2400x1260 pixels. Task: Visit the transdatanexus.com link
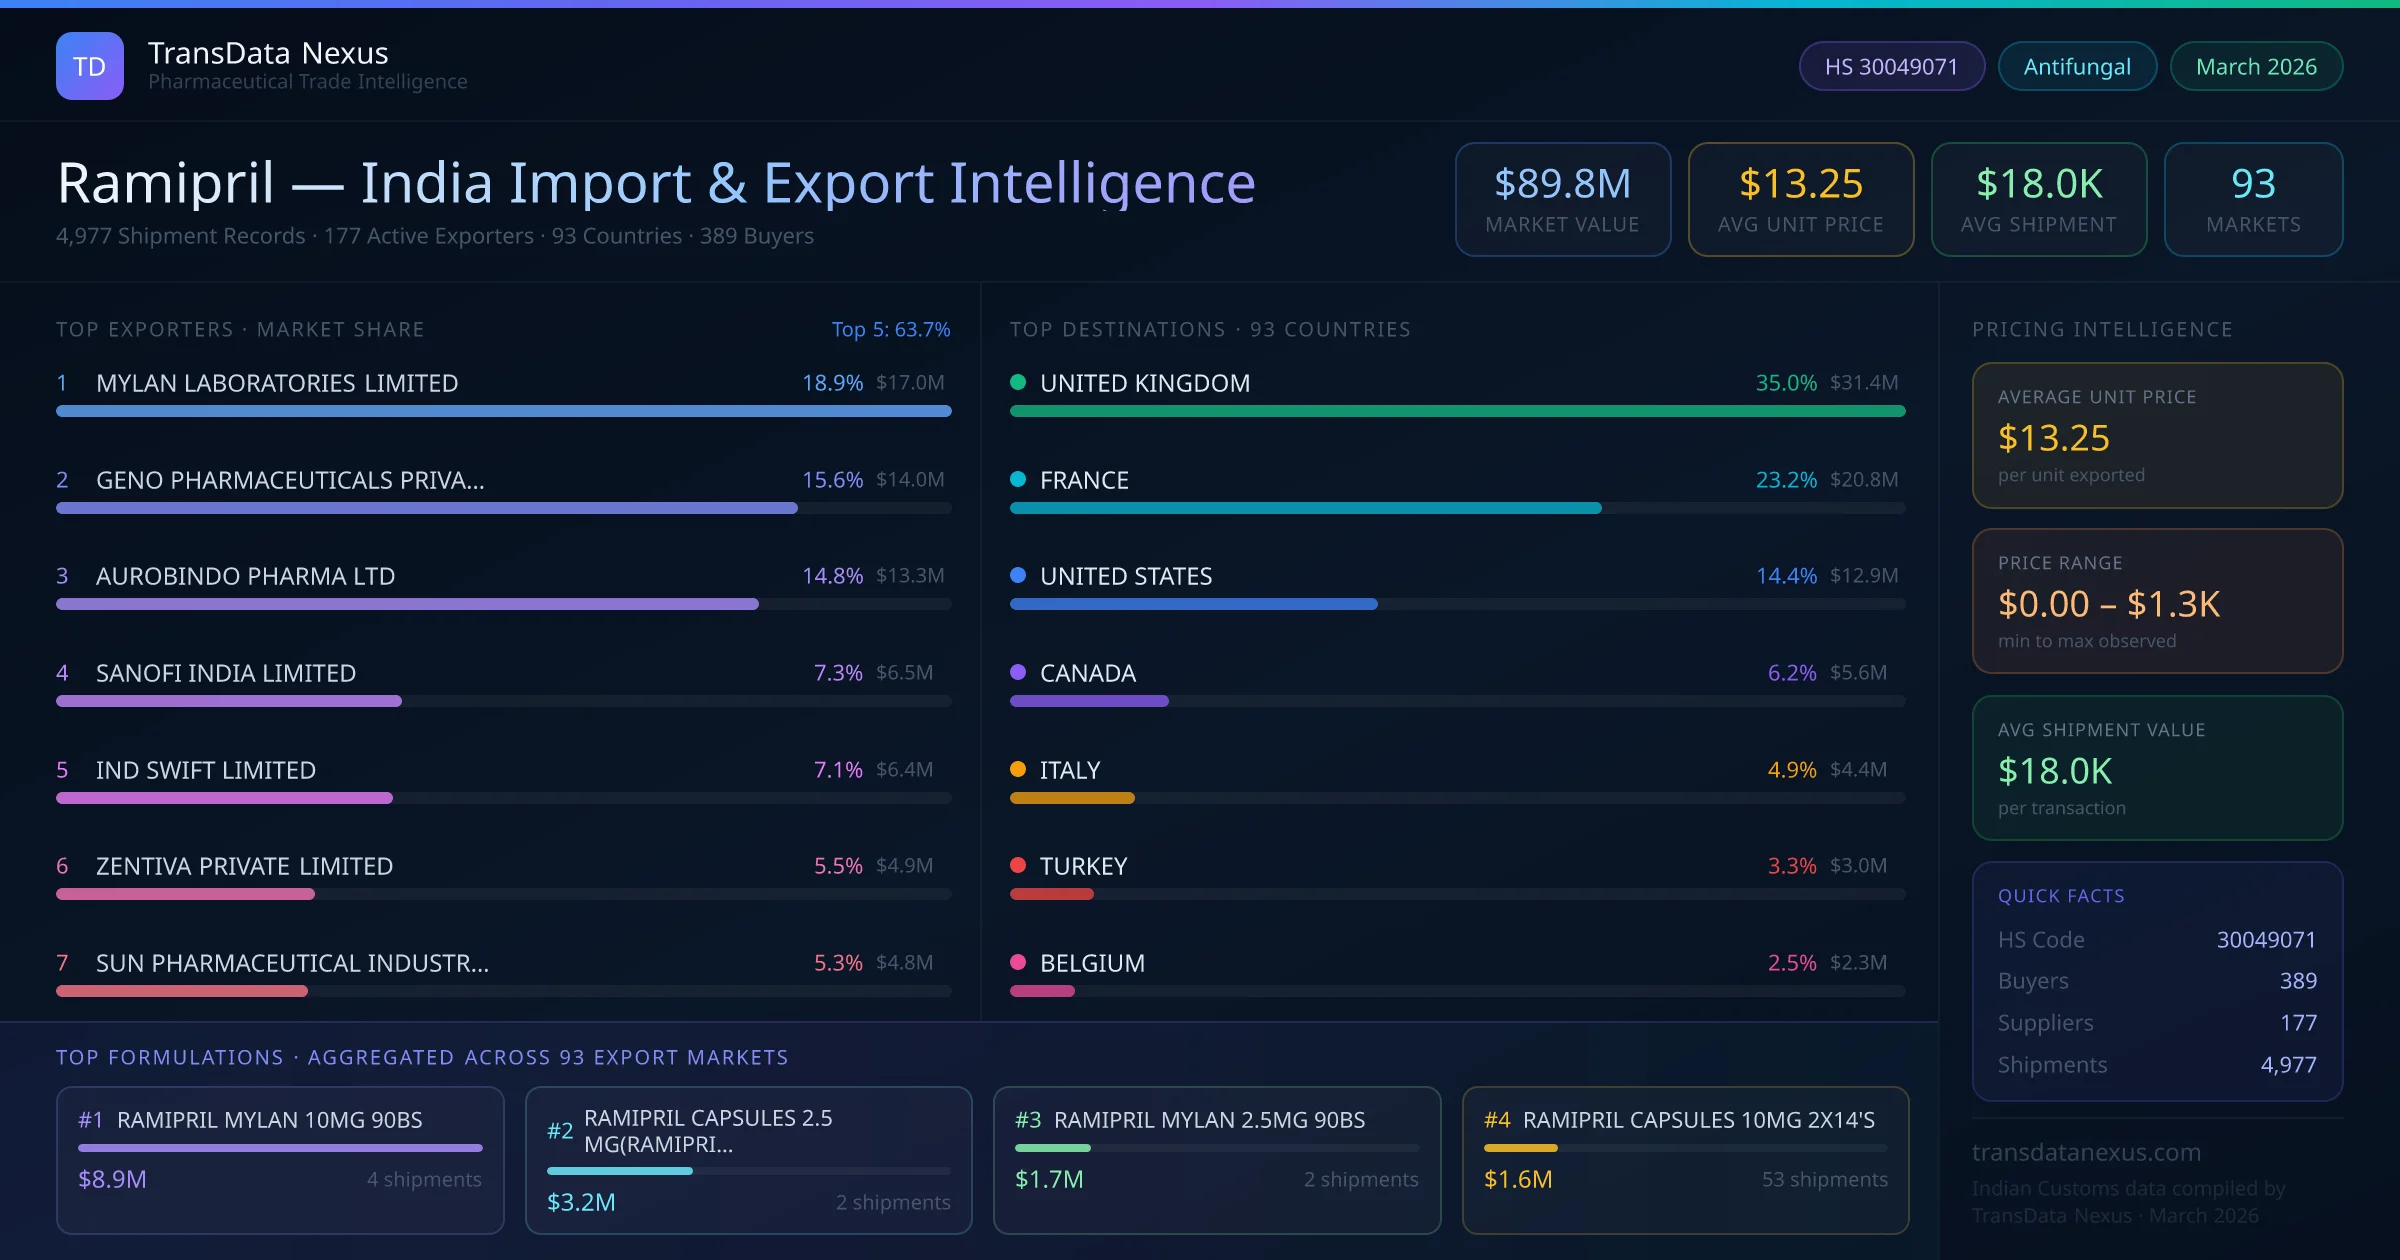click(x=2086, y=1152)
